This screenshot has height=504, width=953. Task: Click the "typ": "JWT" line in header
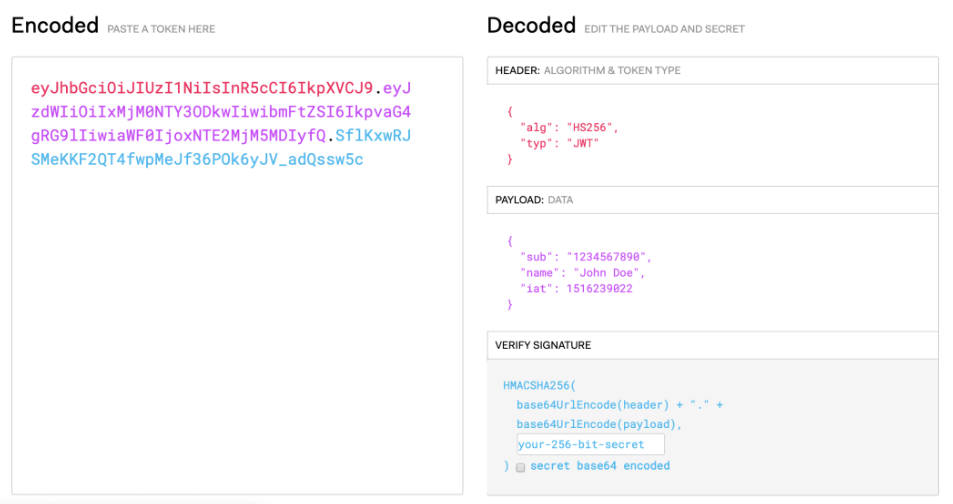click(559, 143)
